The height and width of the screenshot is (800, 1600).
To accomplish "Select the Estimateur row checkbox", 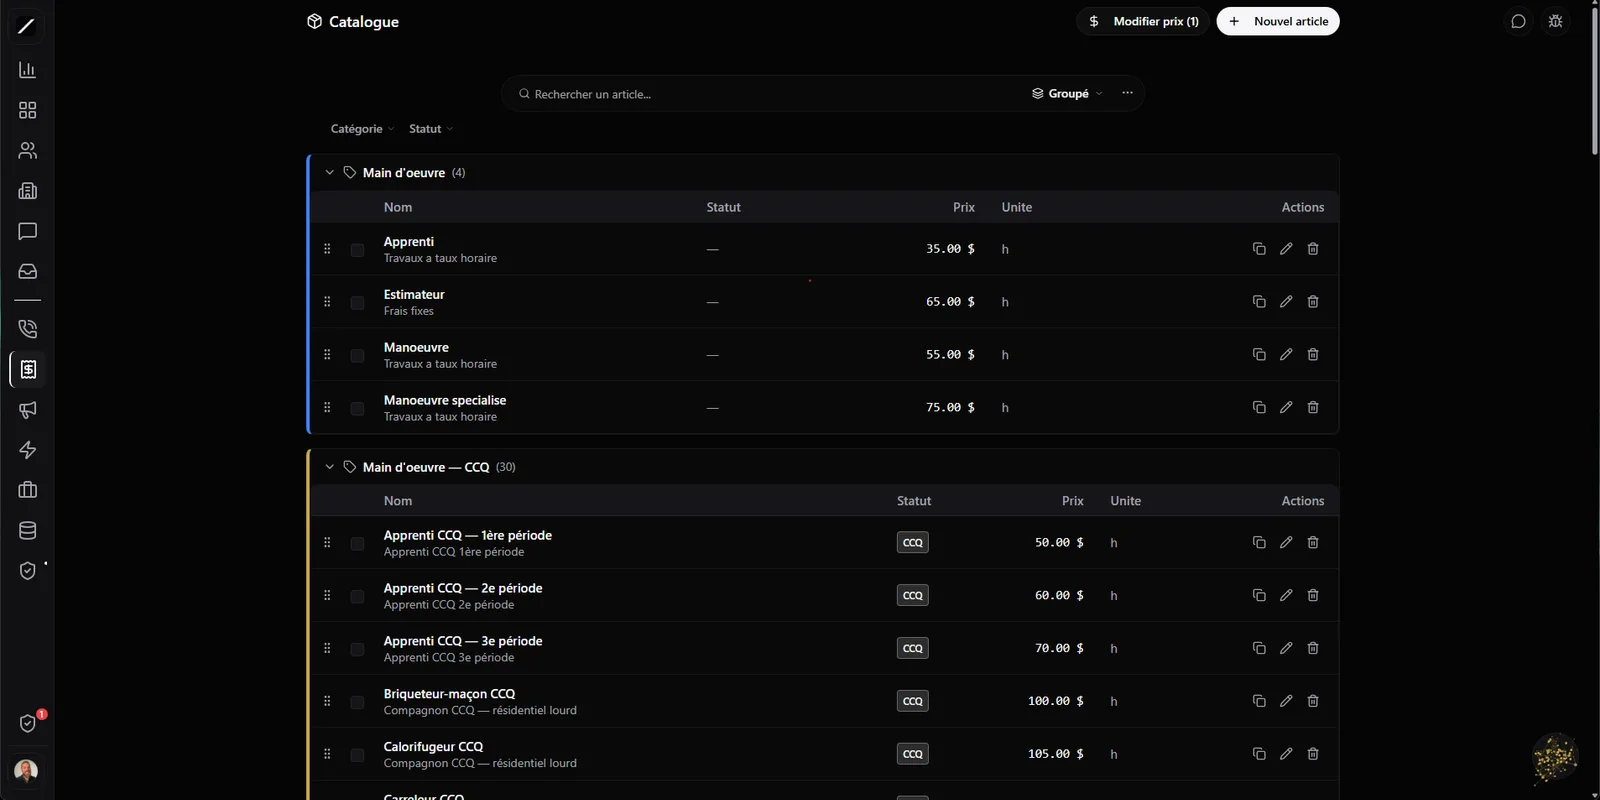I will click(x=357, y=303).
